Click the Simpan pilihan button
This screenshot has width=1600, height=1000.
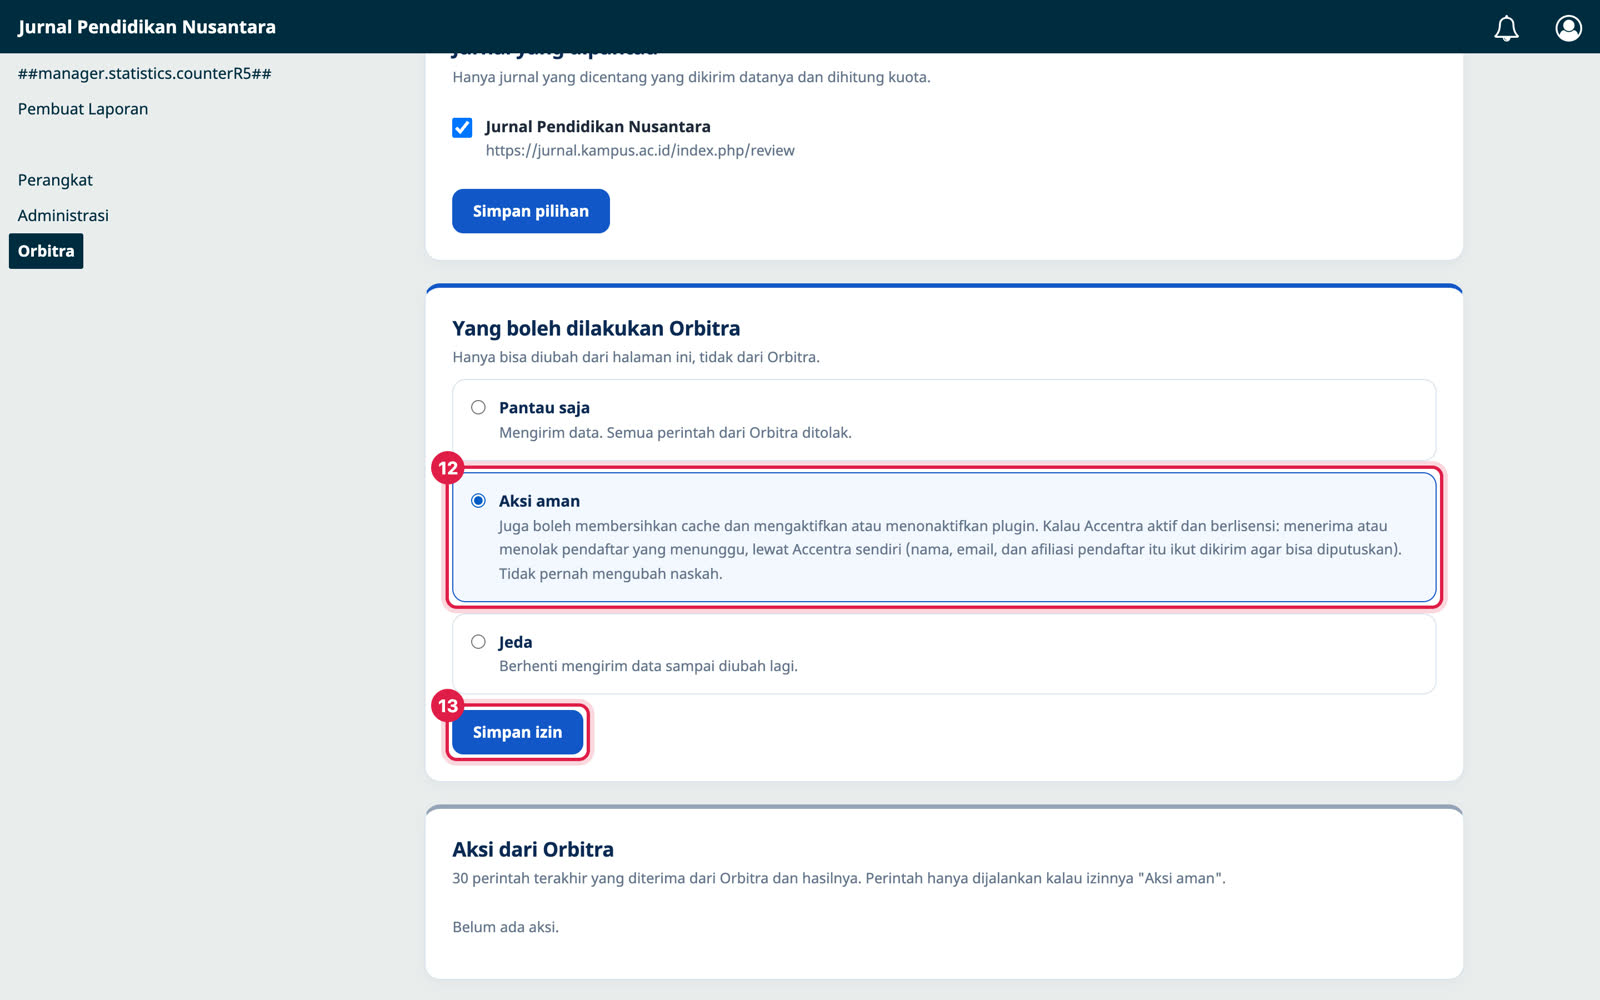pyautogui.click(x=531, y=211)
